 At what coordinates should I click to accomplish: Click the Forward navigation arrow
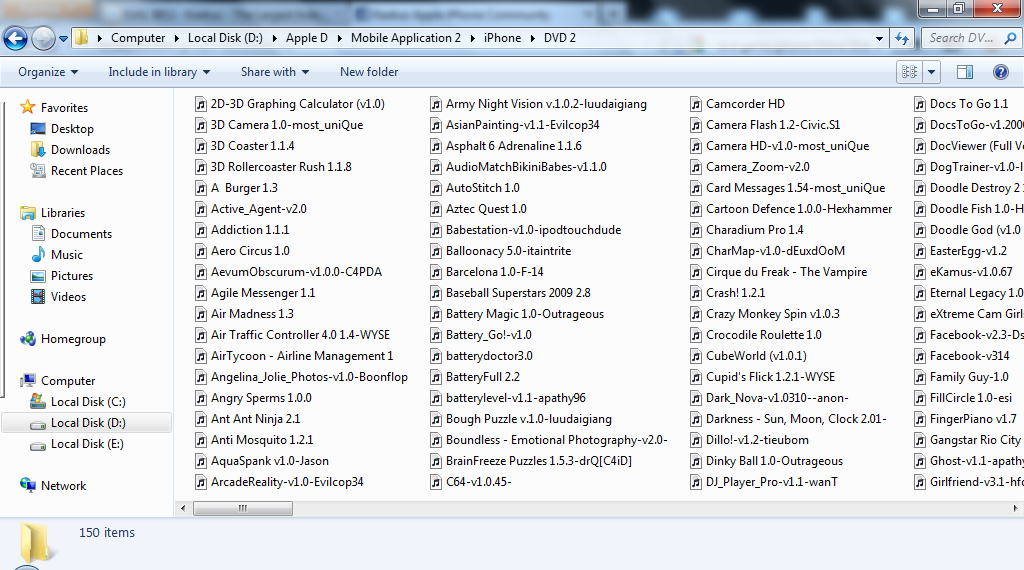[x=43, y=39]
